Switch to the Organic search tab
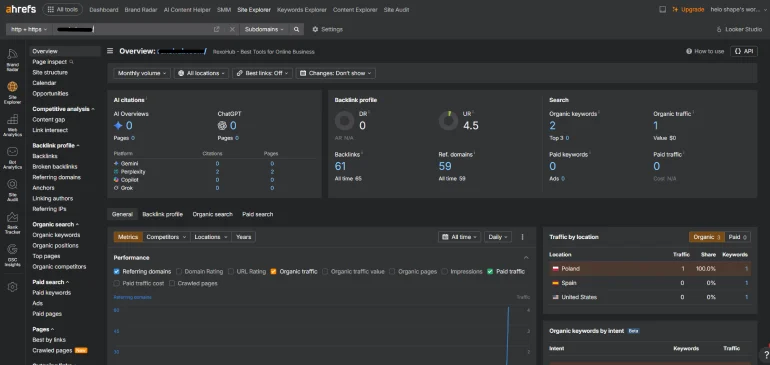The image size is (770, 365). click(213, 214)
